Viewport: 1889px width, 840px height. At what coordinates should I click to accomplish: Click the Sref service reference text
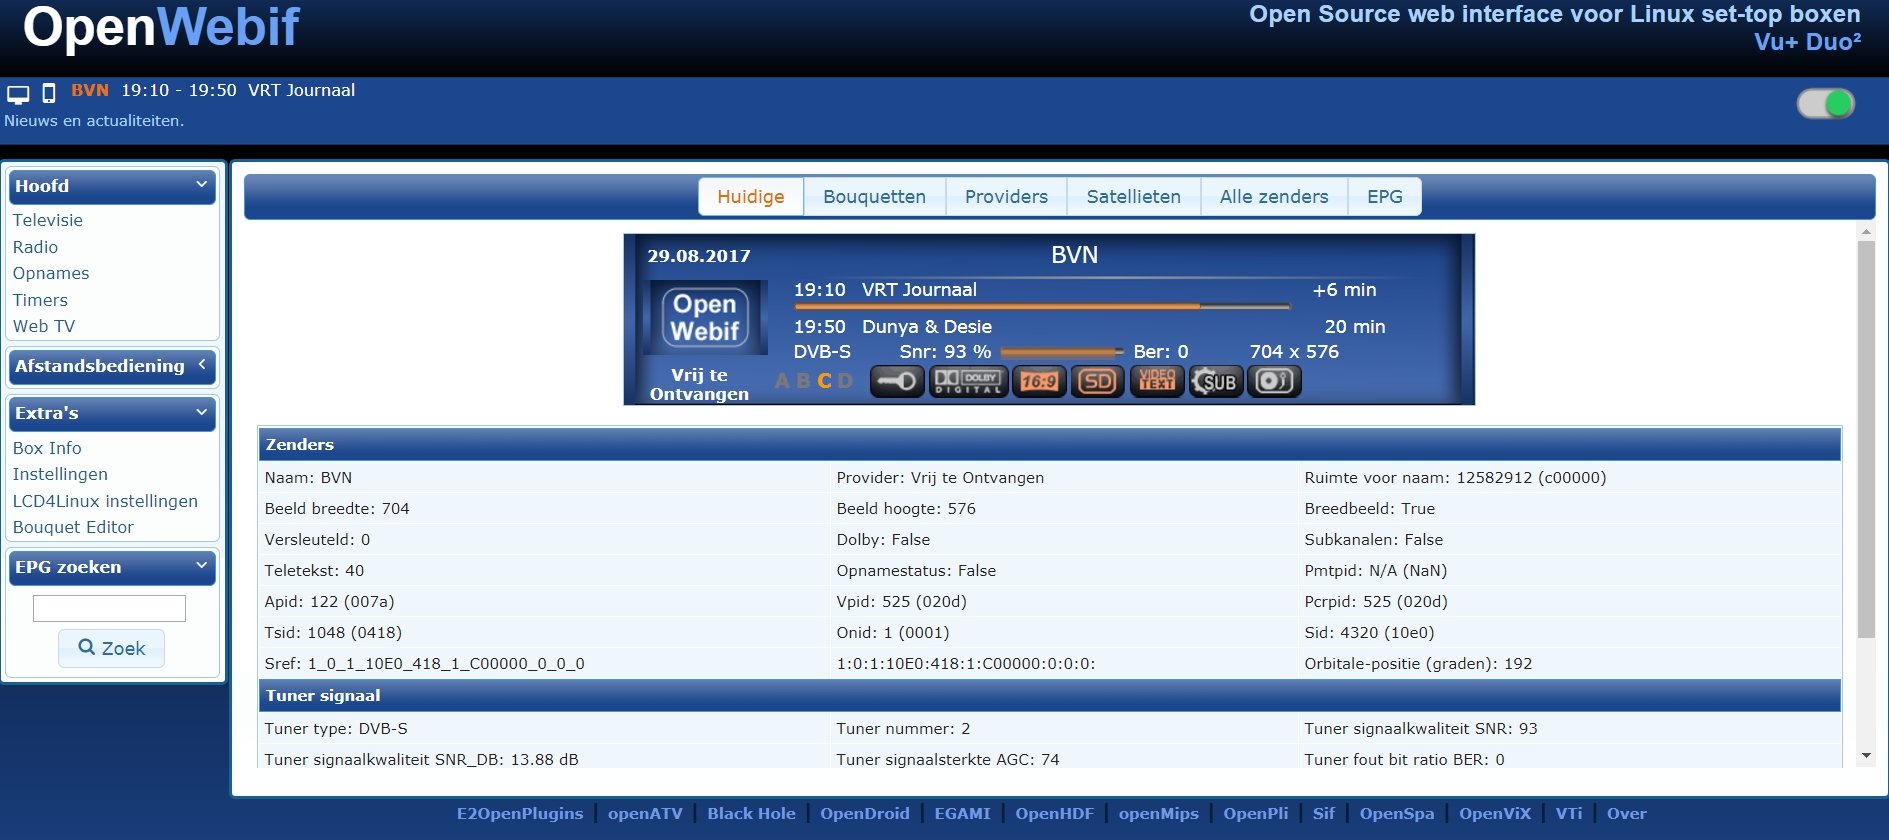point(425,664)
